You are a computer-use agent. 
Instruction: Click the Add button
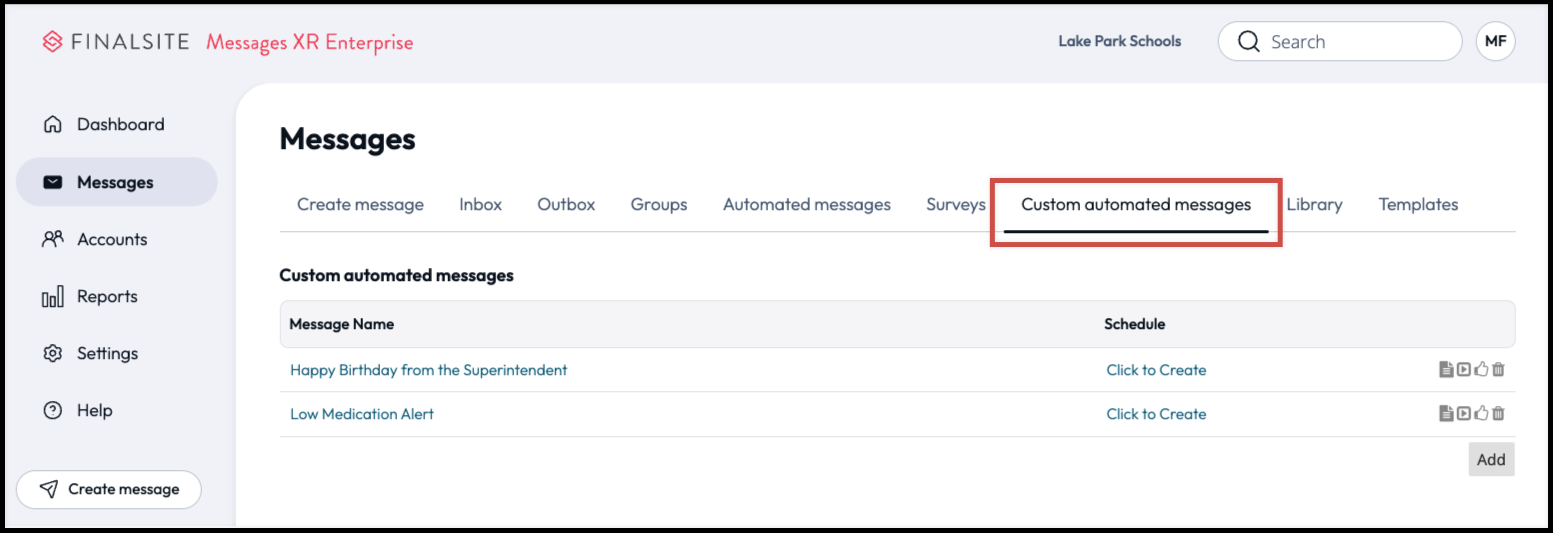click(x=1491, y=460)
